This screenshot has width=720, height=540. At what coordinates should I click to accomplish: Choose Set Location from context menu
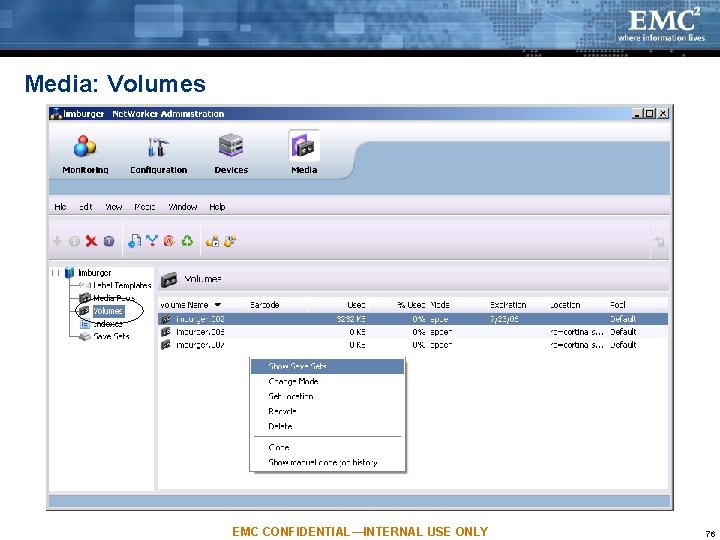point(327,396)
